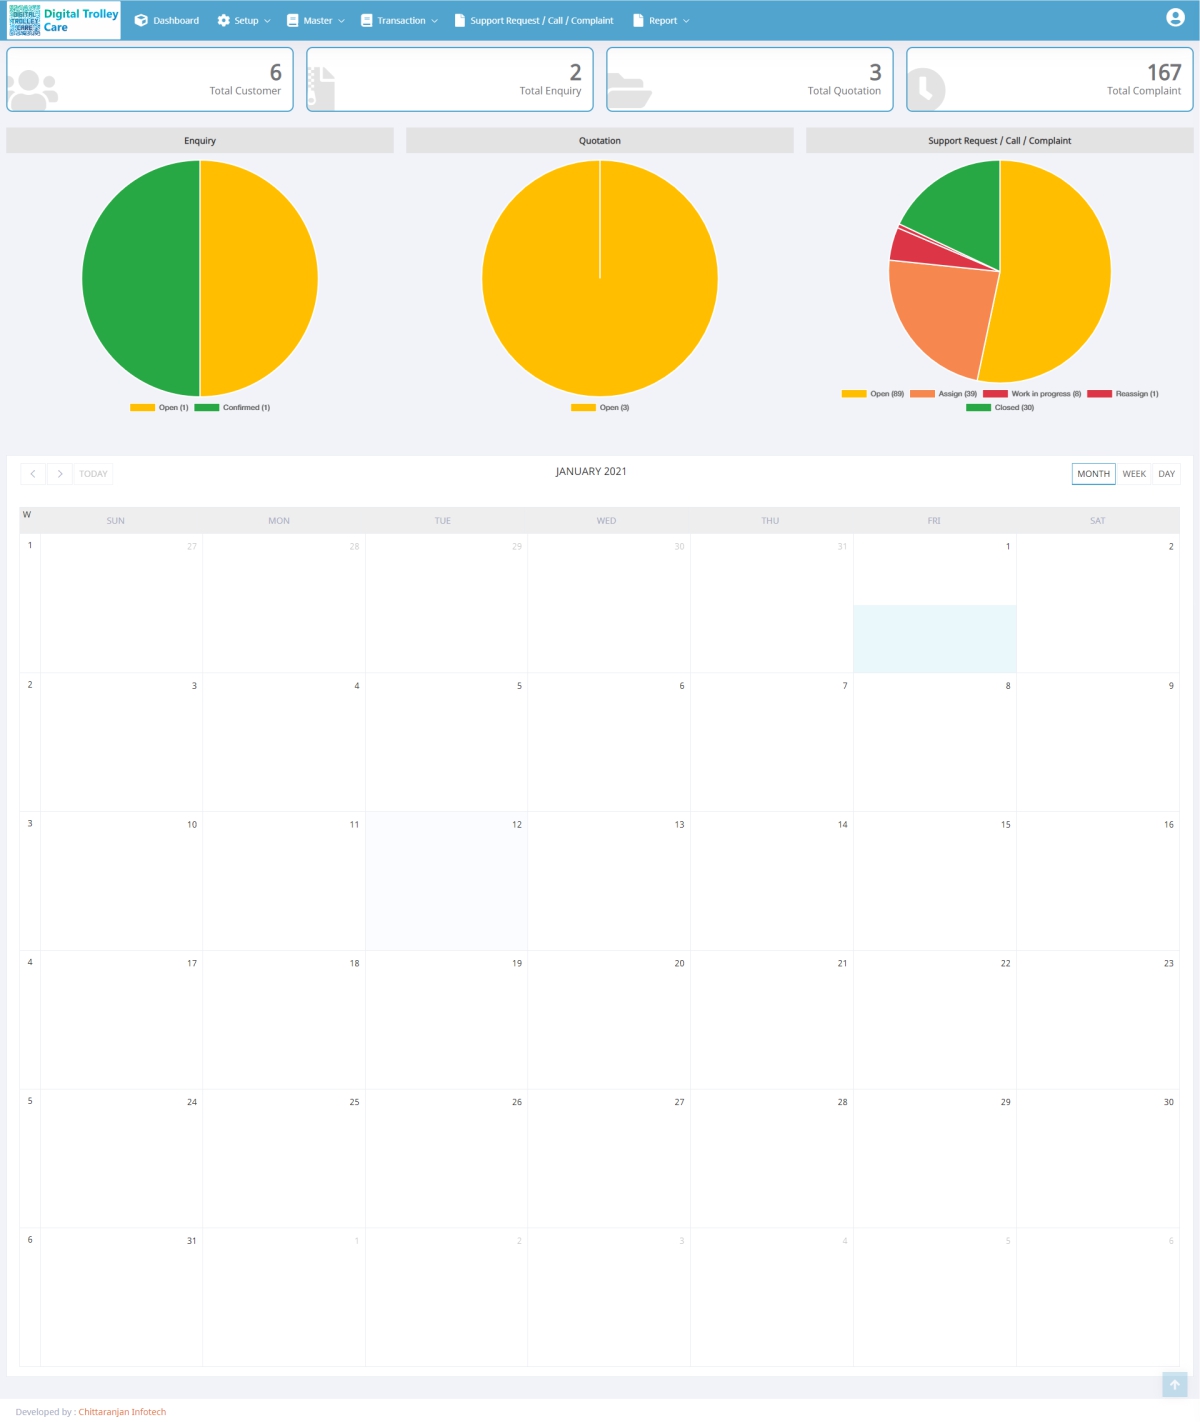Click week number 4 in calendar
The height and width of the screenshot is (1422, 1200).
(30, 962)
